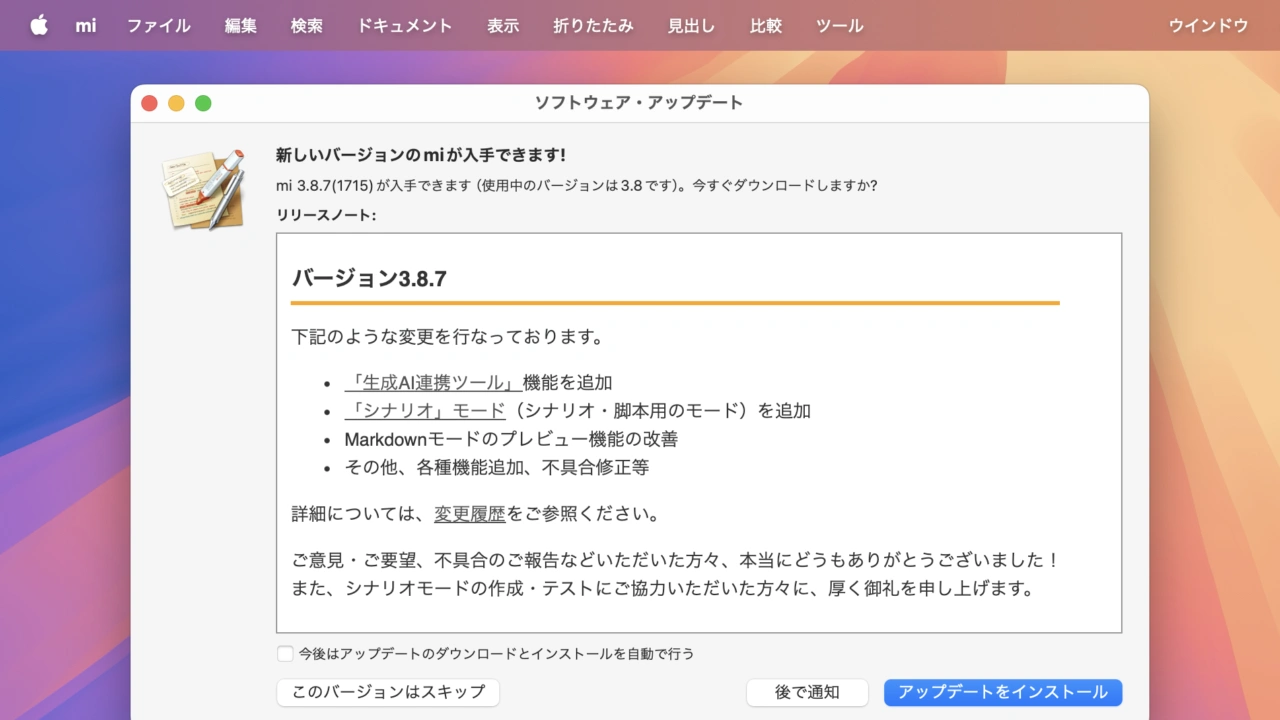1280x720 pixels.
Task: Open the 変更履歴 link
Action: [x=469, y=515]
